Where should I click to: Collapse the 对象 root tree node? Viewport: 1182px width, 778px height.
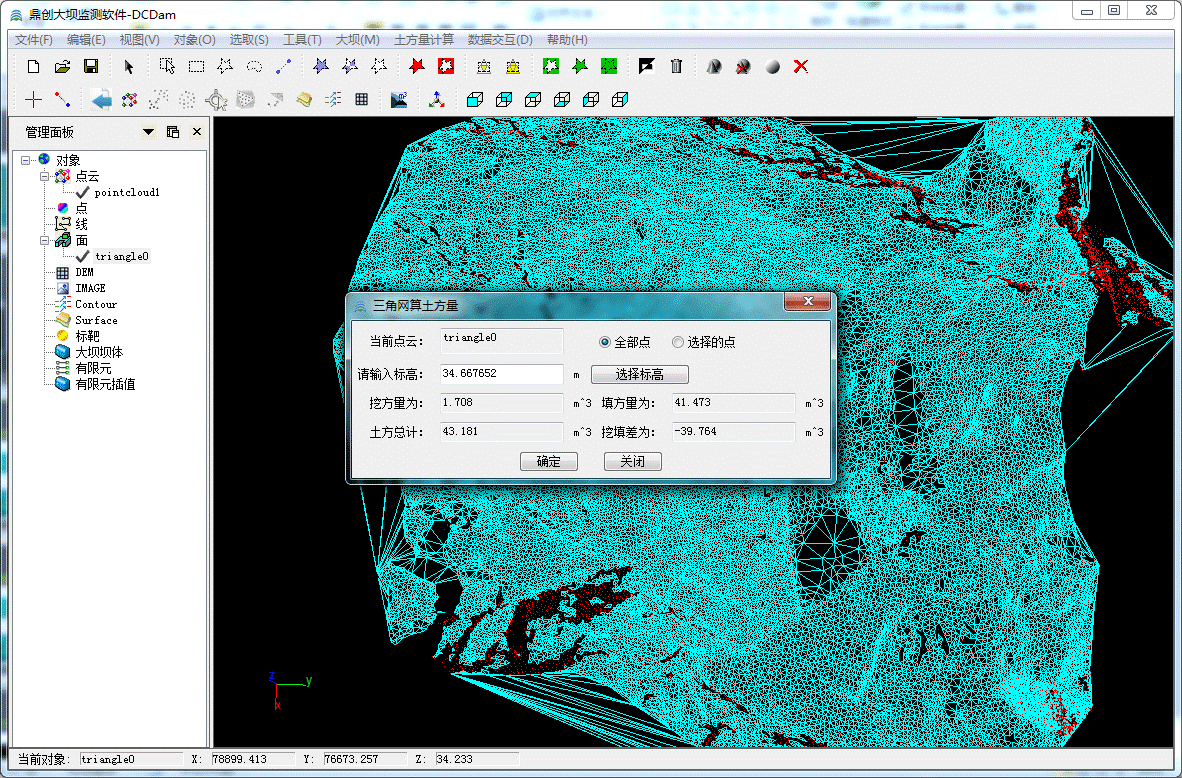(26, 160)
